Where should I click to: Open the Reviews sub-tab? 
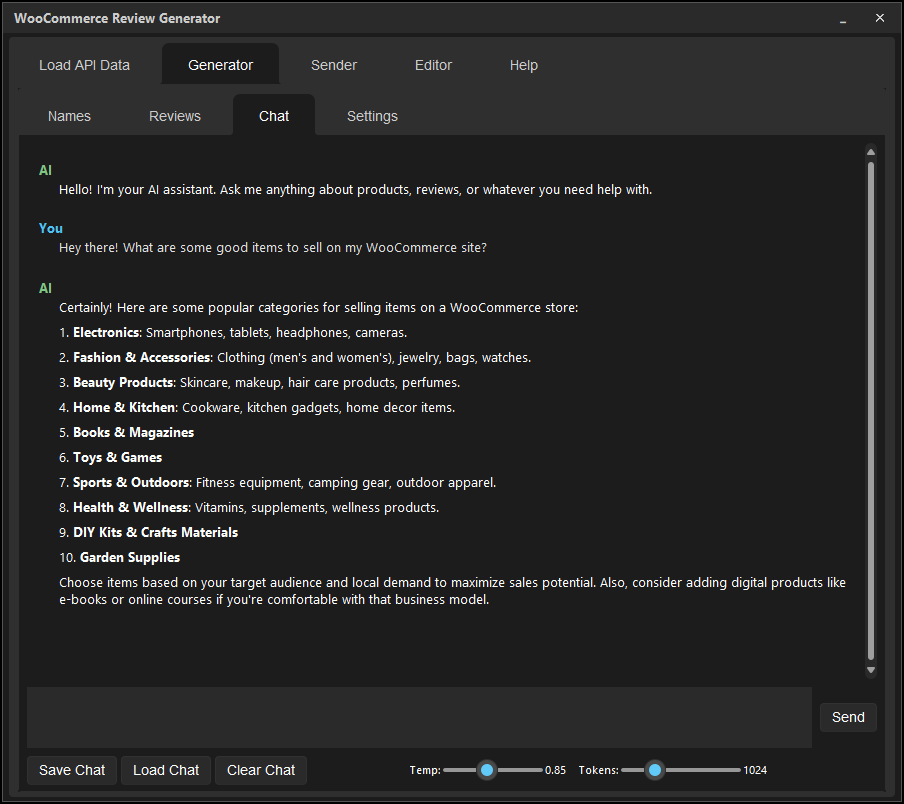coord(175,116)
